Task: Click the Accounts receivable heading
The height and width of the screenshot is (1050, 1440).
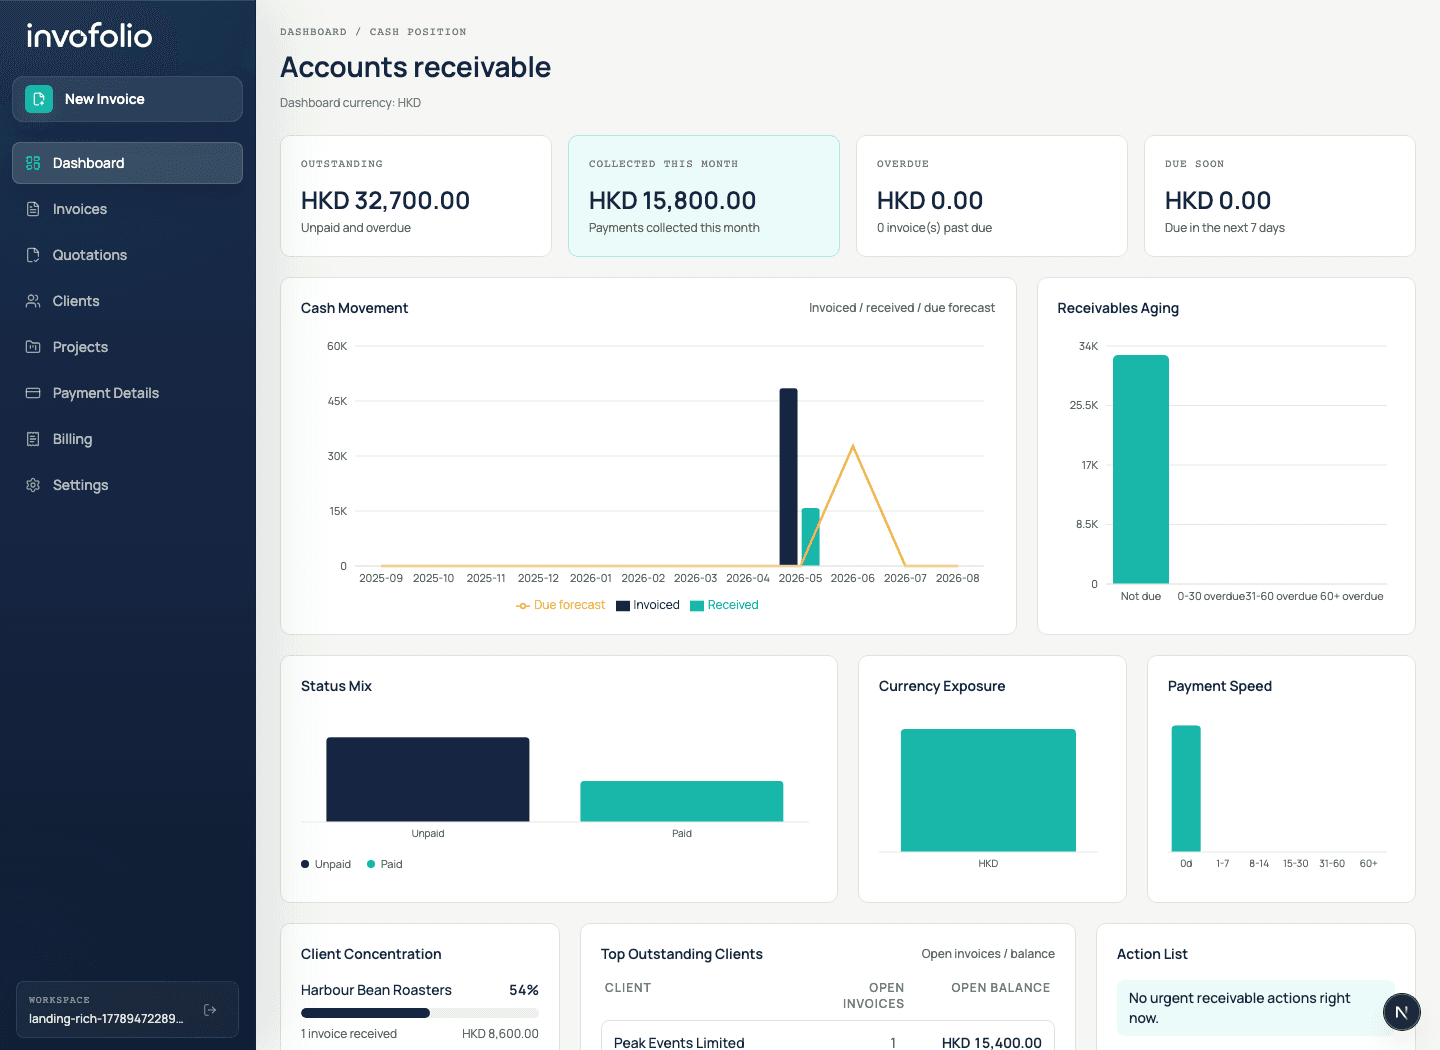Action: pyautogui.click(x=415, y=67)
